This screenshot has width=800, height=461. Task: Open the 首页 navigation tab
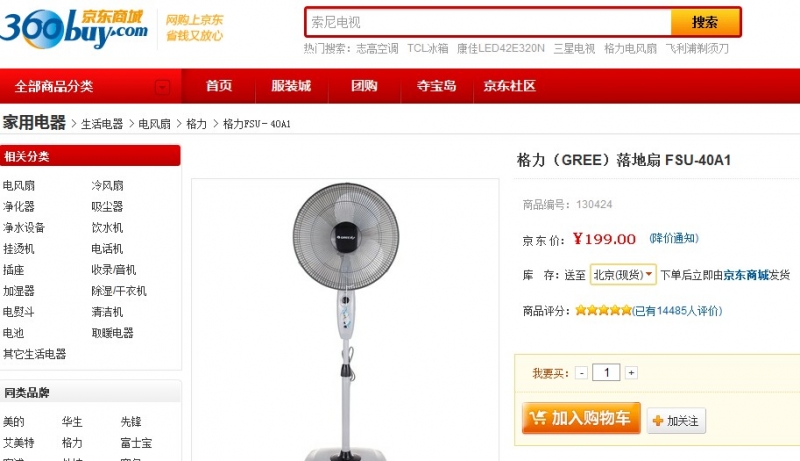(x=219, y=86)
